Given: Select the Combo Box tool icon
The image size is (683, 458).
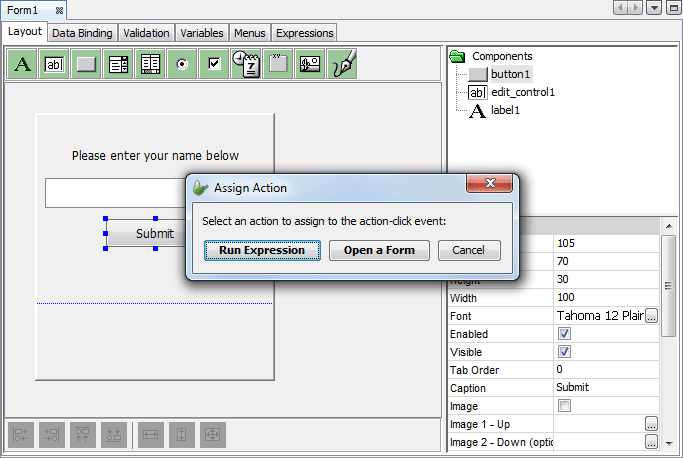Looking at the screenshot, I should pyautogui.click(x=118, y=64).
